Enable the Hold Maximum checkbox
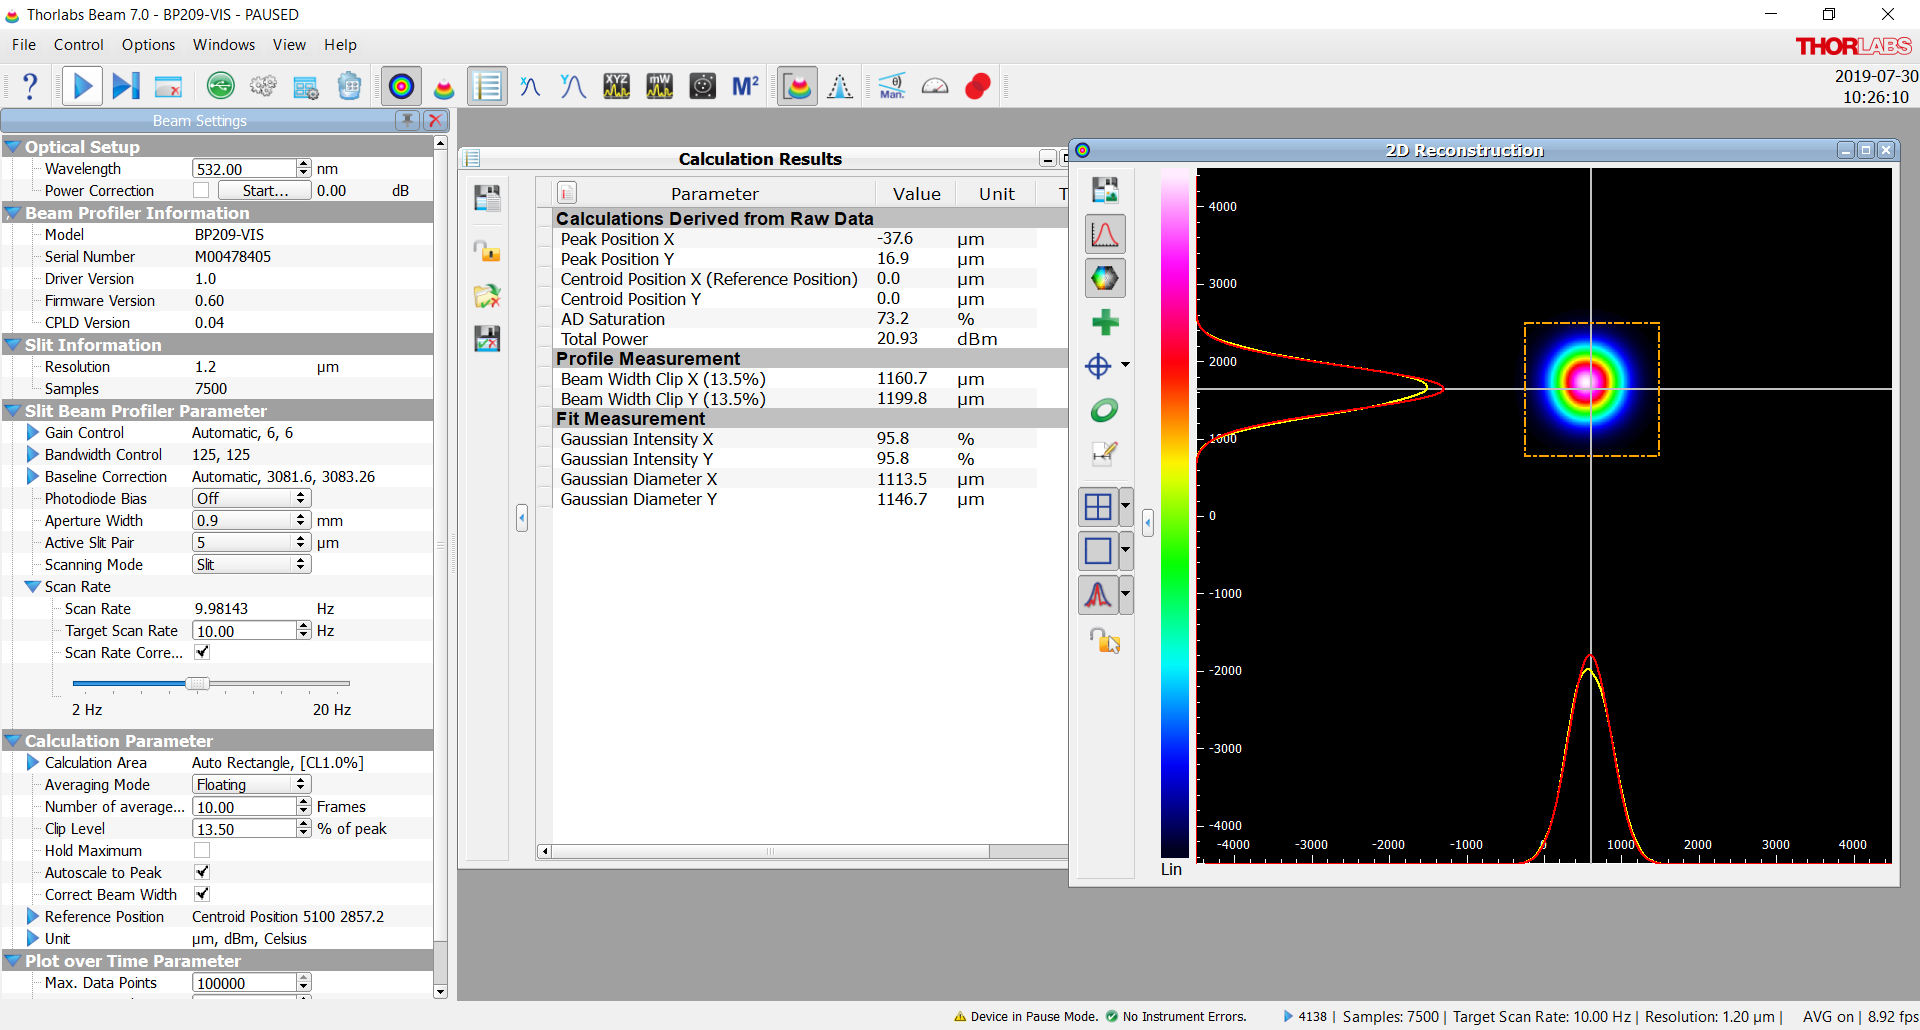Viewport: 1920px width, 1030px height. 202,850
